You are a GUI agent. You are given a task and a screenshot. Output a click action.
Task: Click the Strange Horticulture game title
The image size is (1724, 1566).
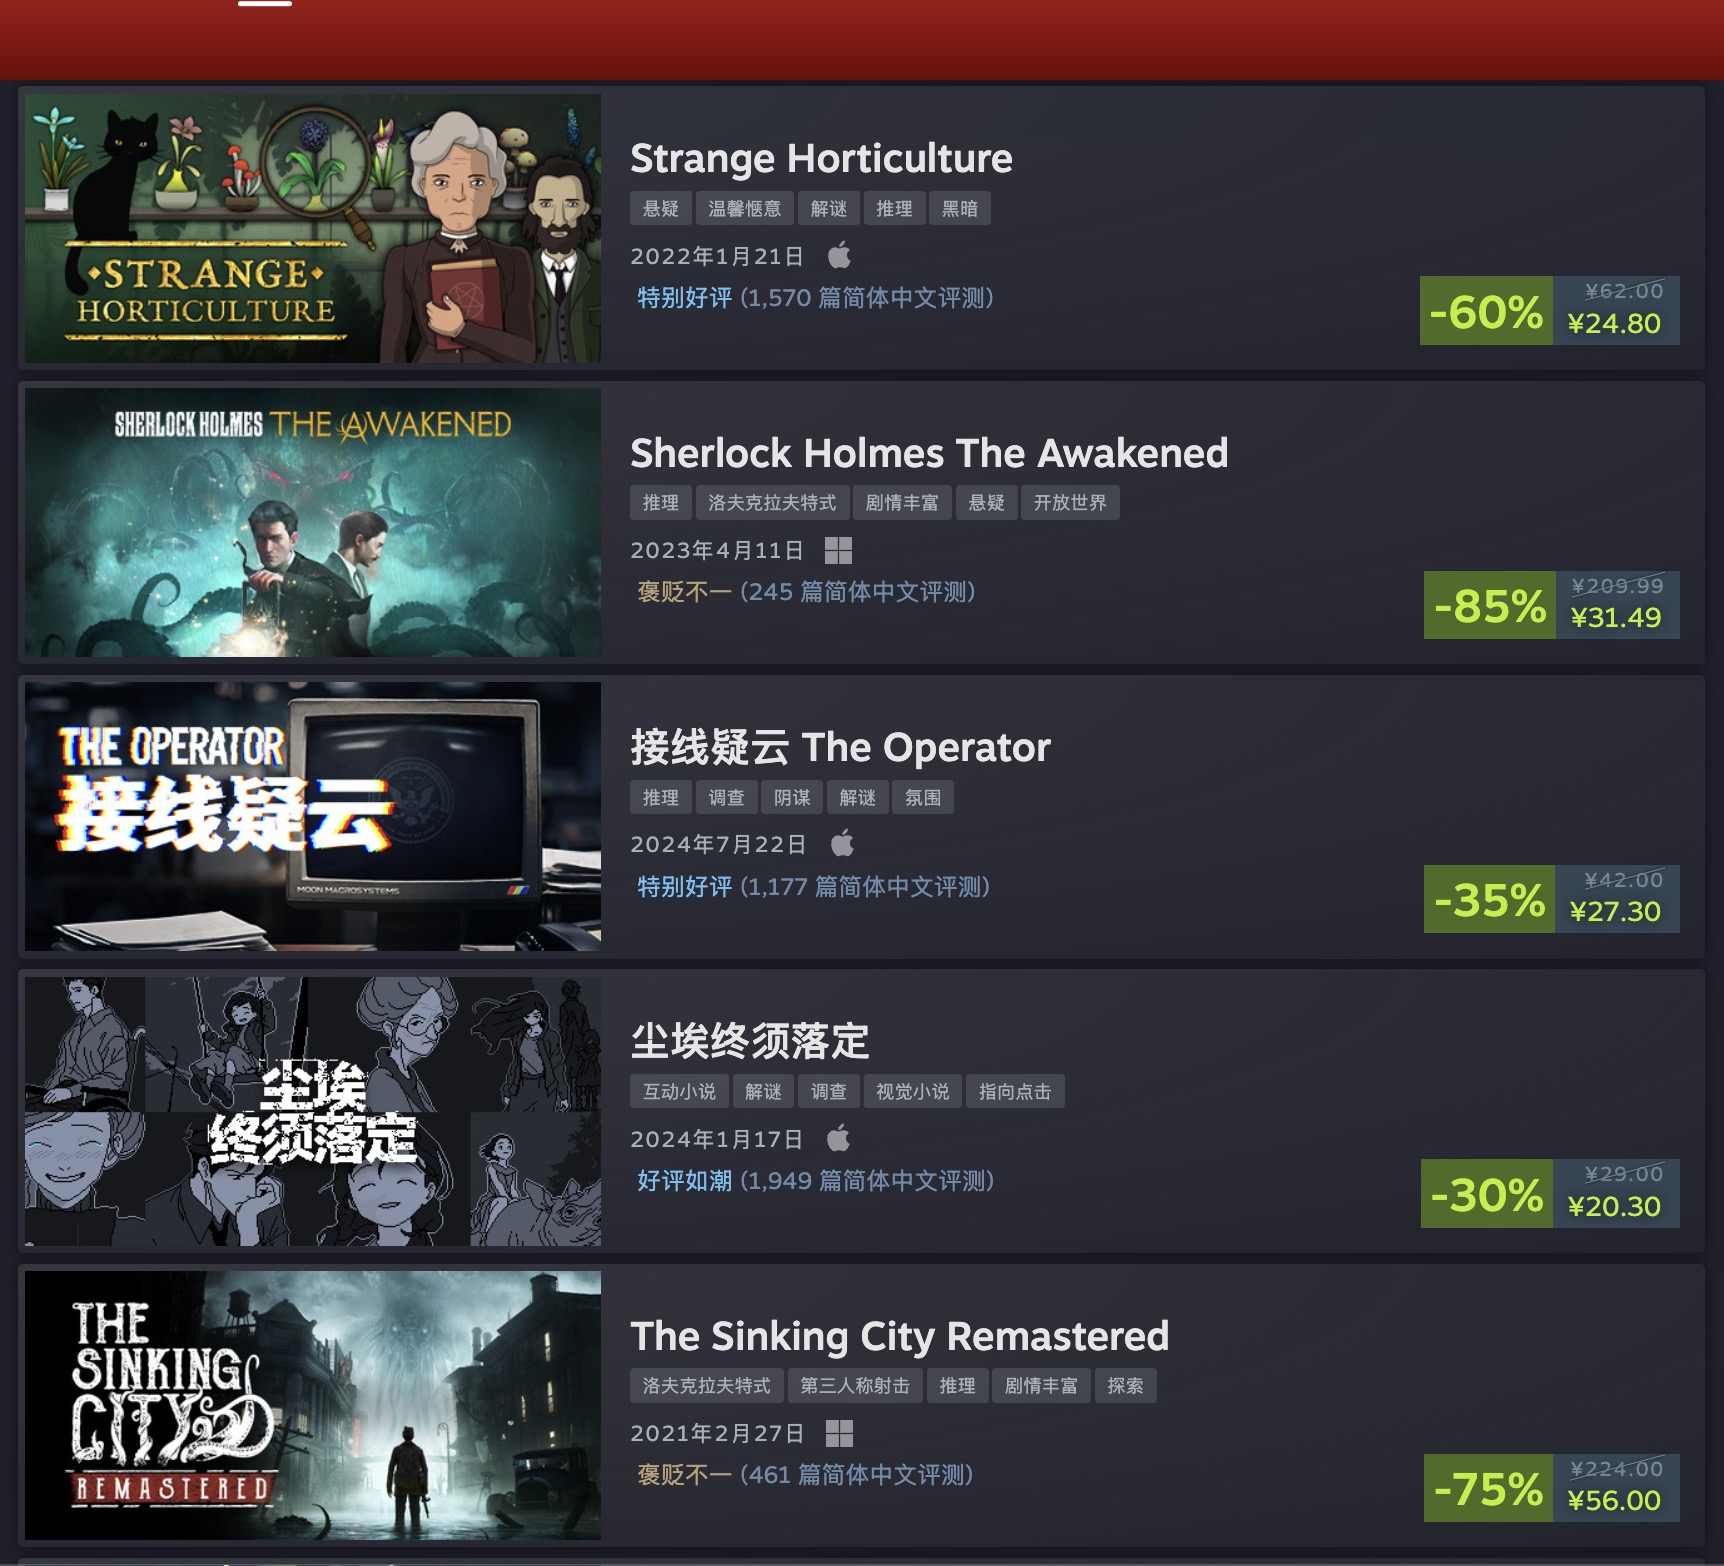pos(821,158)
